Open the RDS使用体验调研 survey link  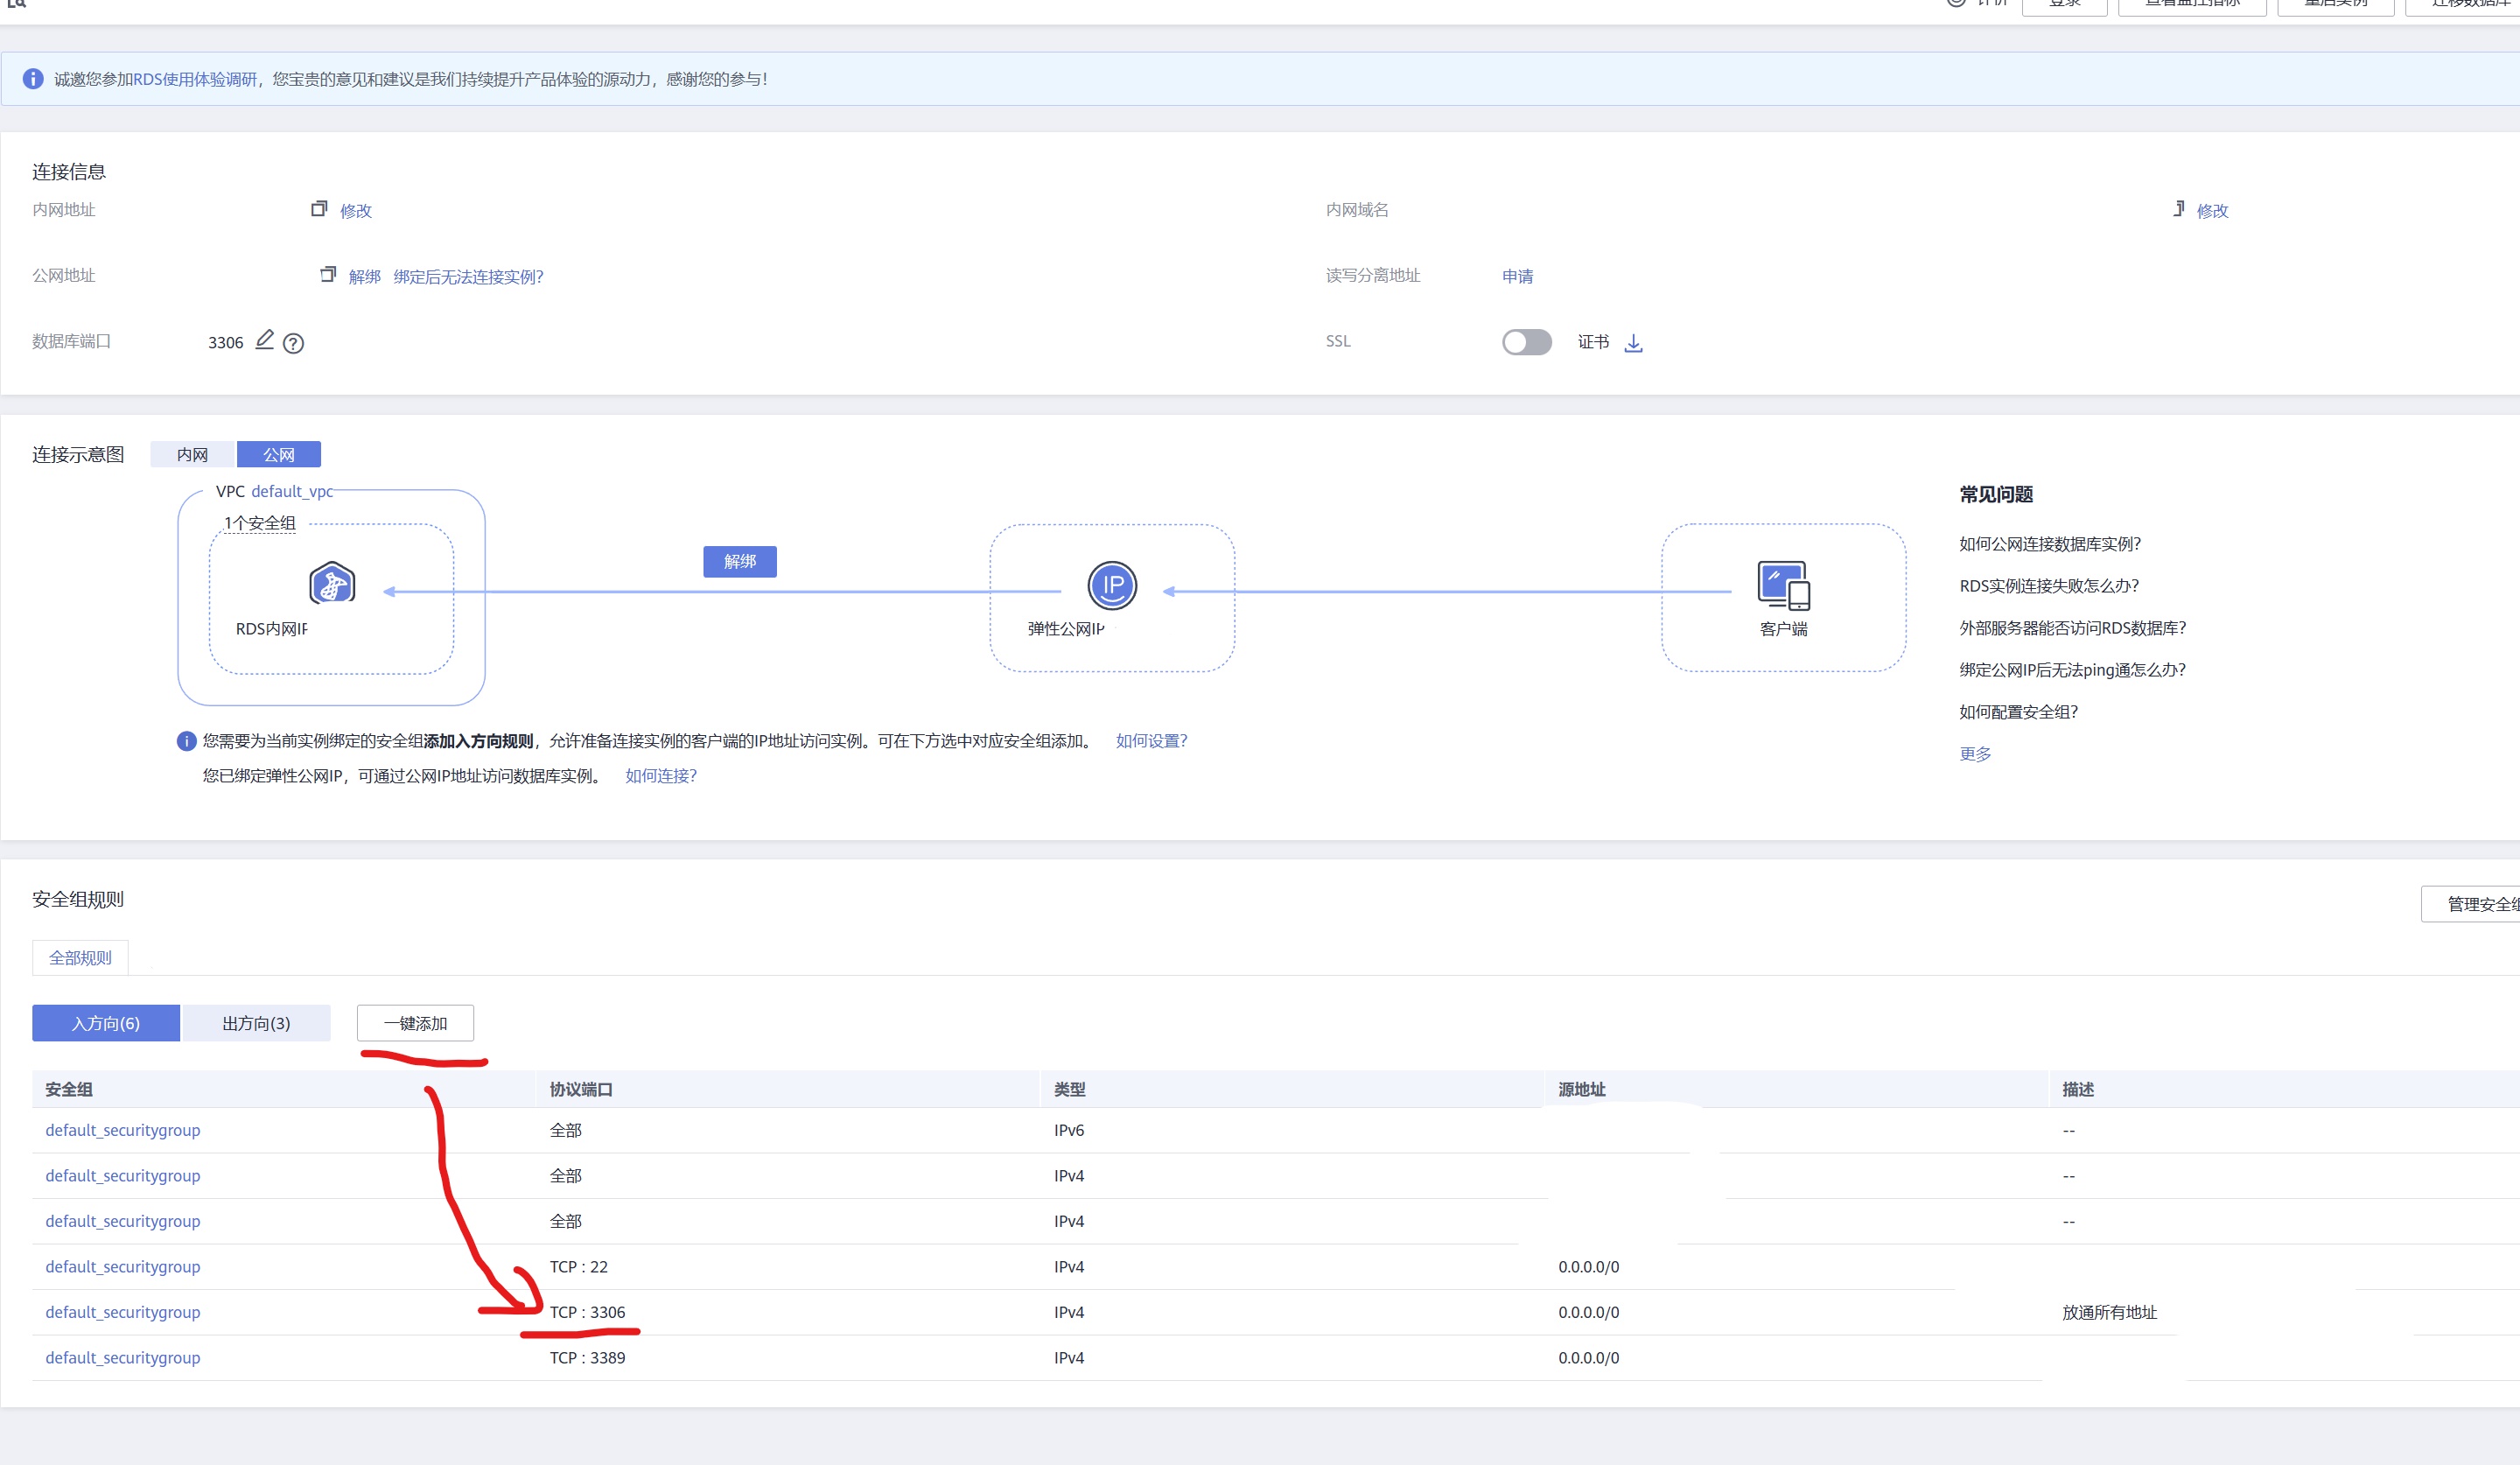[x=195, y=79]
